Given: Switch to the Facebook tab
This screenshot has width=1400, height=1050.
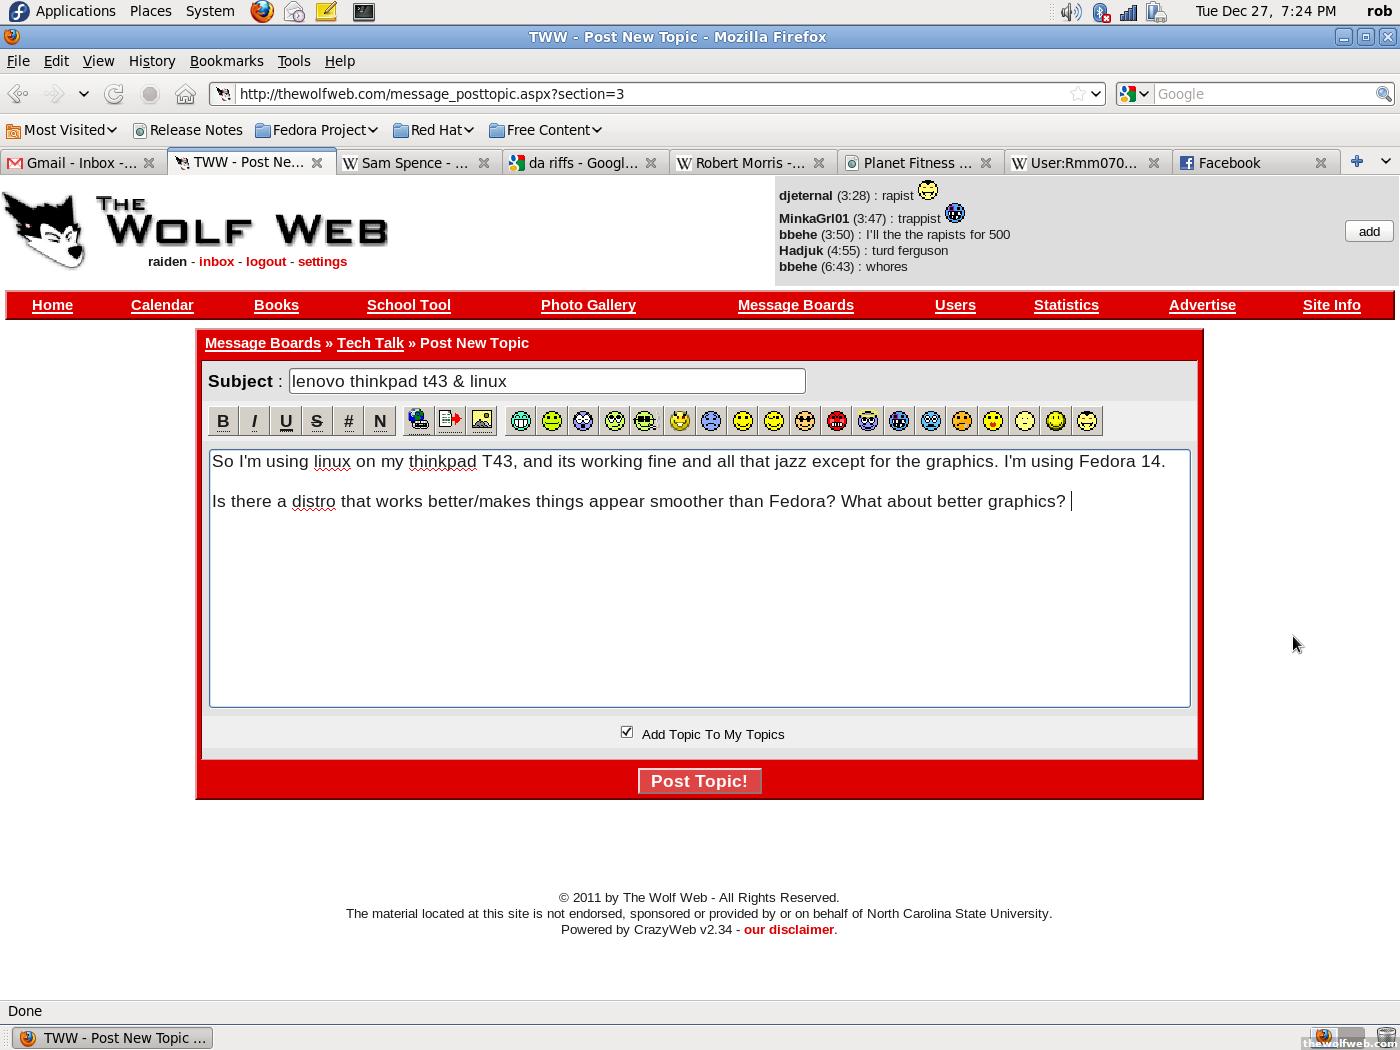Looking at the screenshot, I should pyautogui.click(x=1255, y=163).
